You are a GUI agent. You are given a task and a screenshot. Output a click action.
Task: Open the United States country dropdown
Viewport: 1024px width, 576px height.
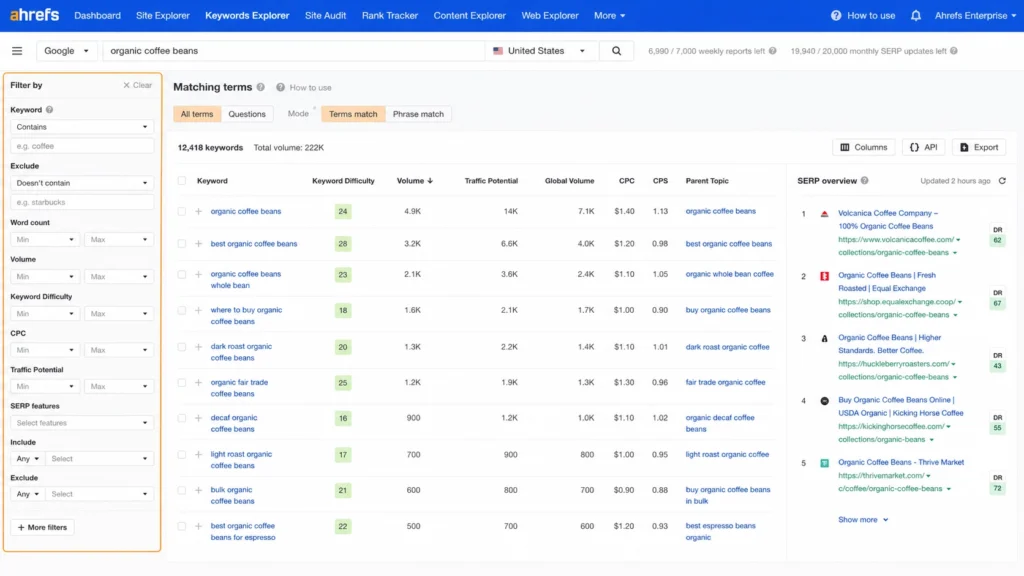point(539,51)
